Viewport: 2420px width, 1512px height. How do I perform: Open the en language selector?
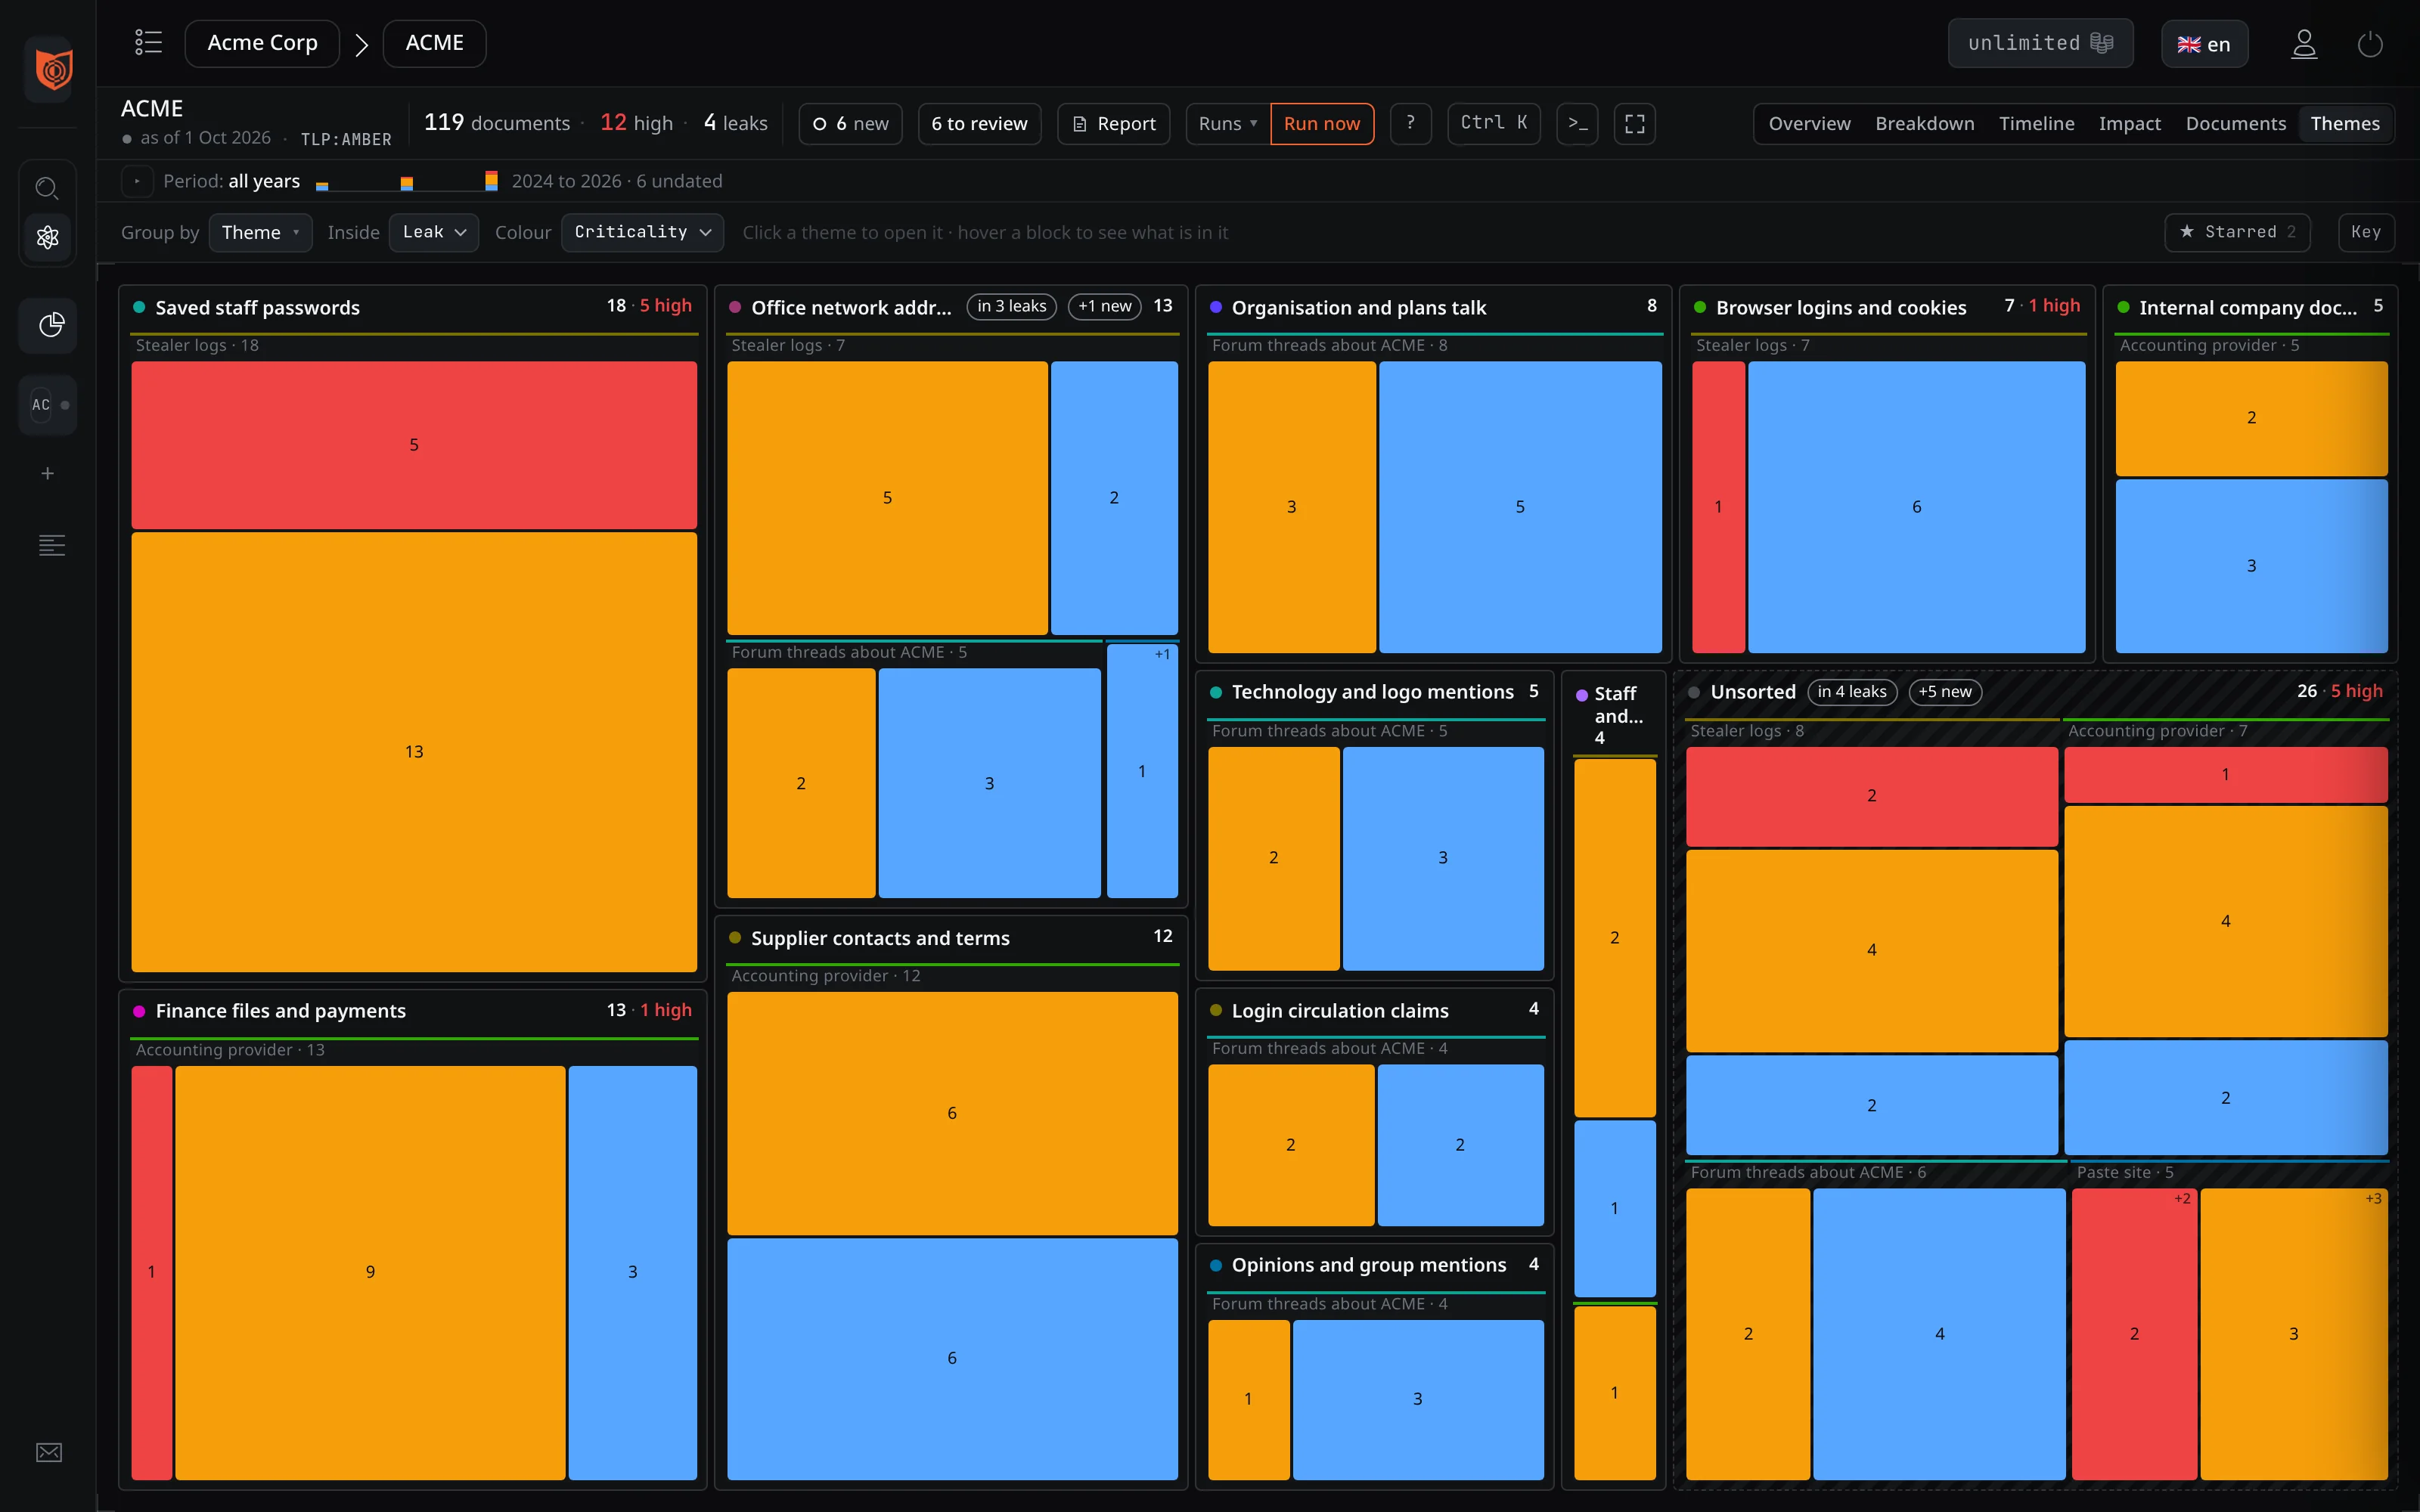click(x=2204, y=44)
